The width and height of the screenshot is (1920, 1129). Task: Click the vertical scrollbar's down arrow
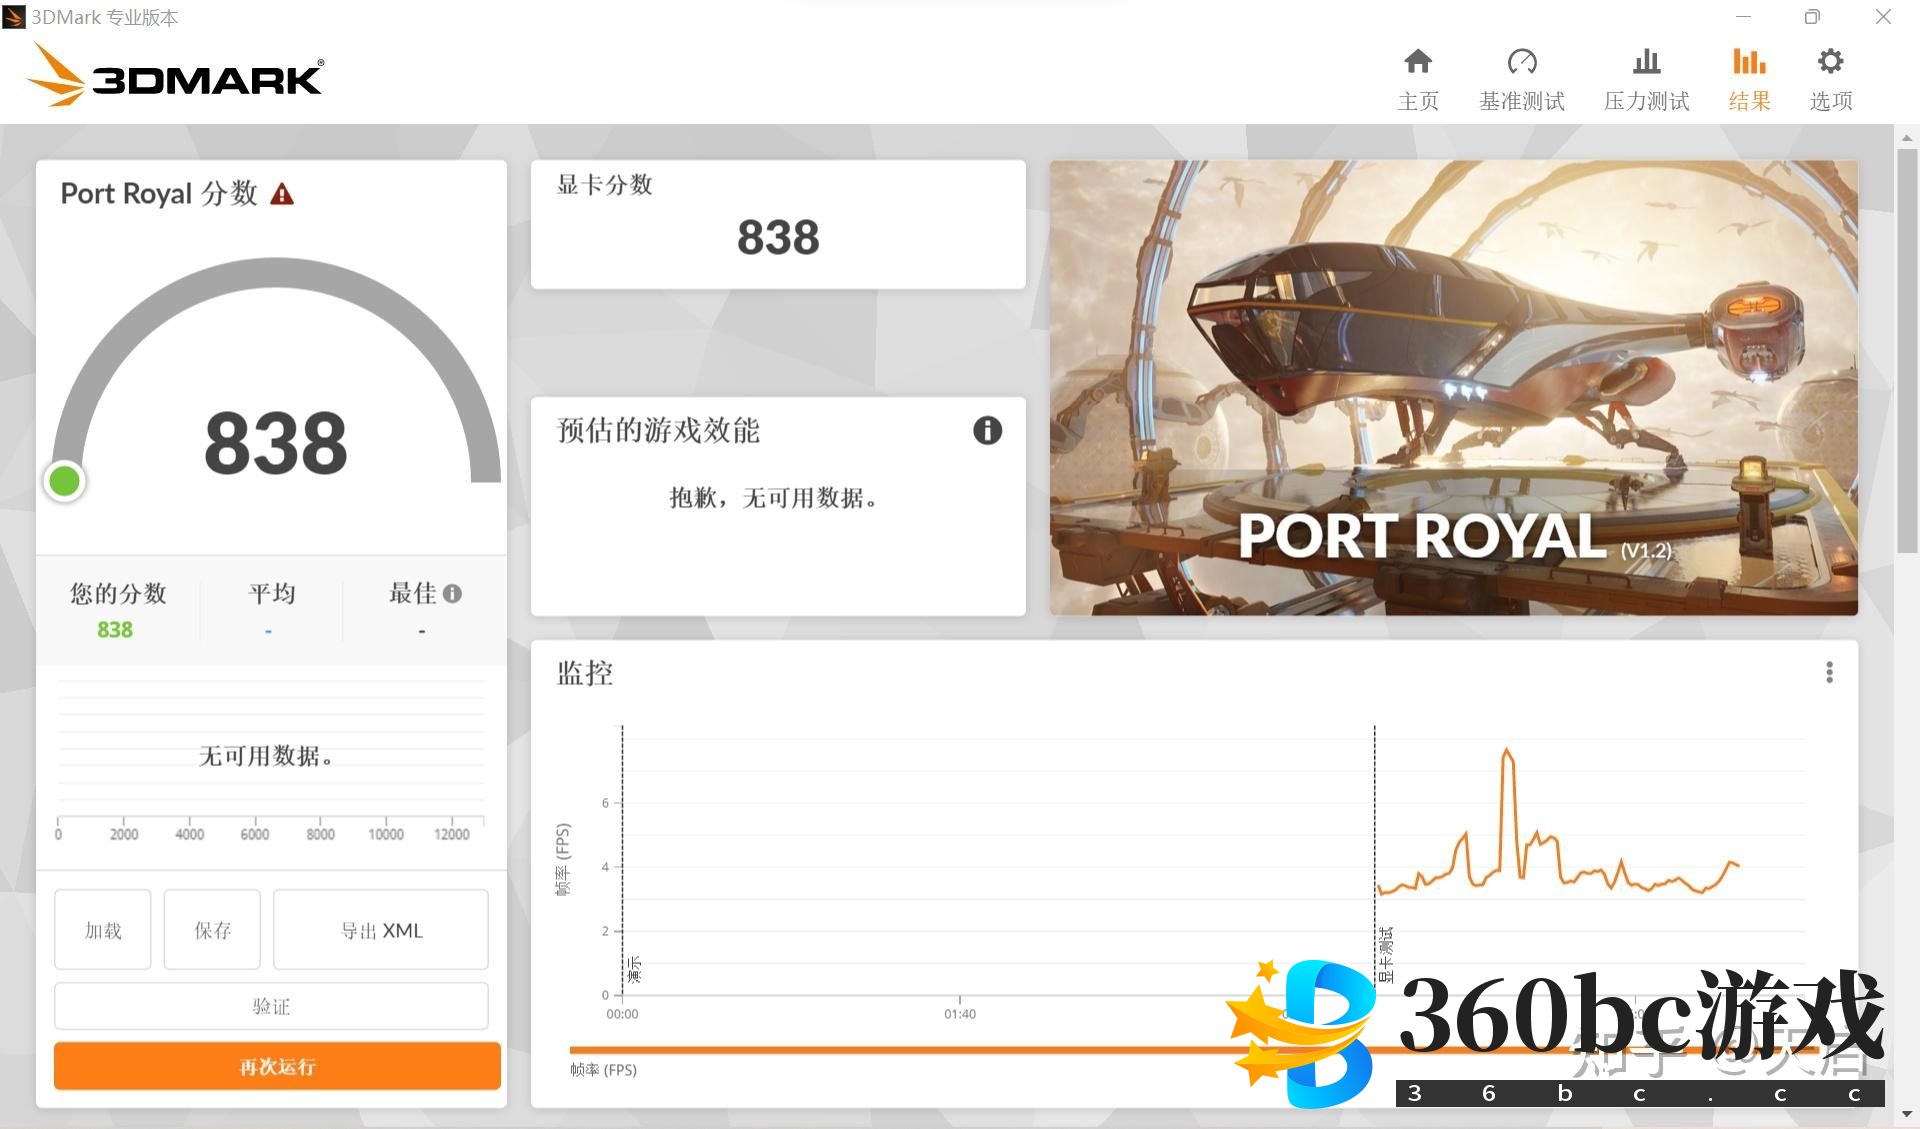1906,1114
